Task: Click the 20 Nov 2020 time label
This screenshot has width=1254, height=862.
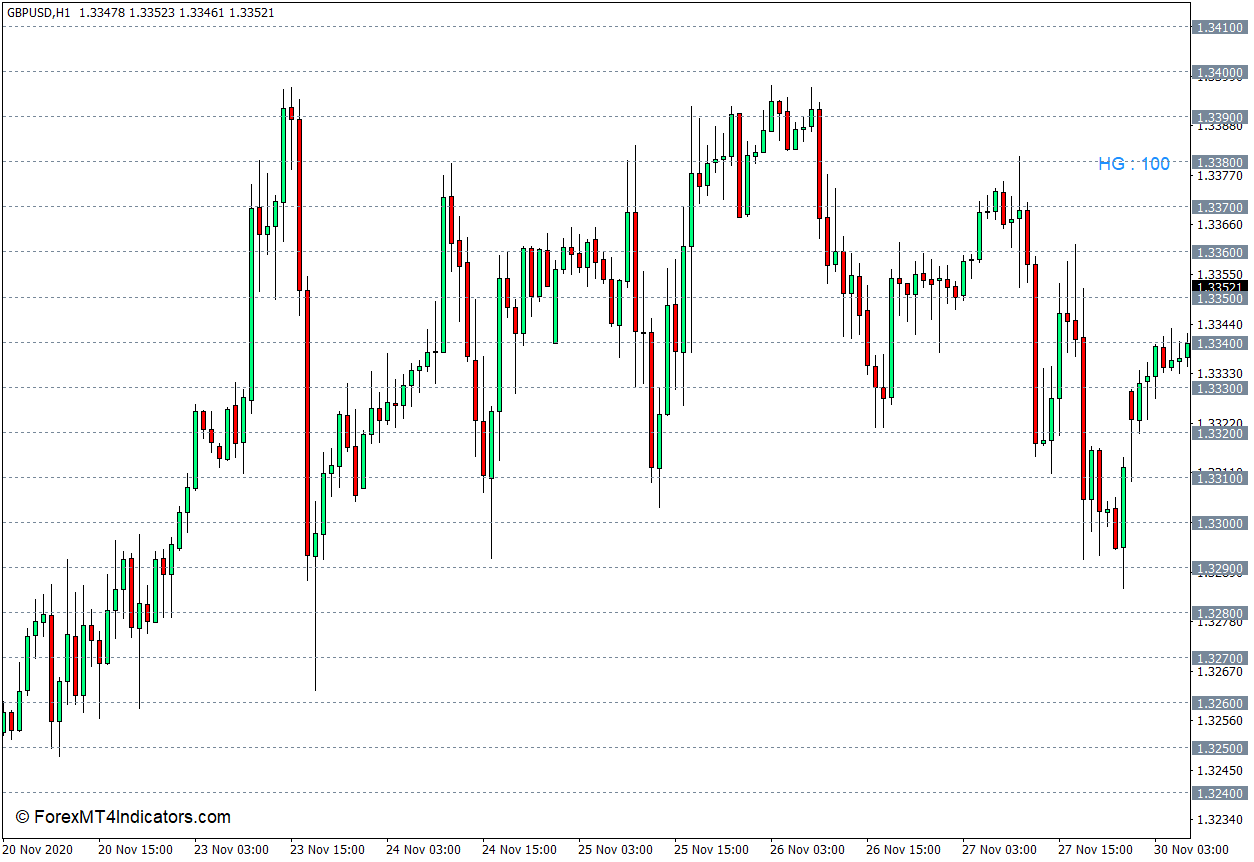Action: point(37,849)
